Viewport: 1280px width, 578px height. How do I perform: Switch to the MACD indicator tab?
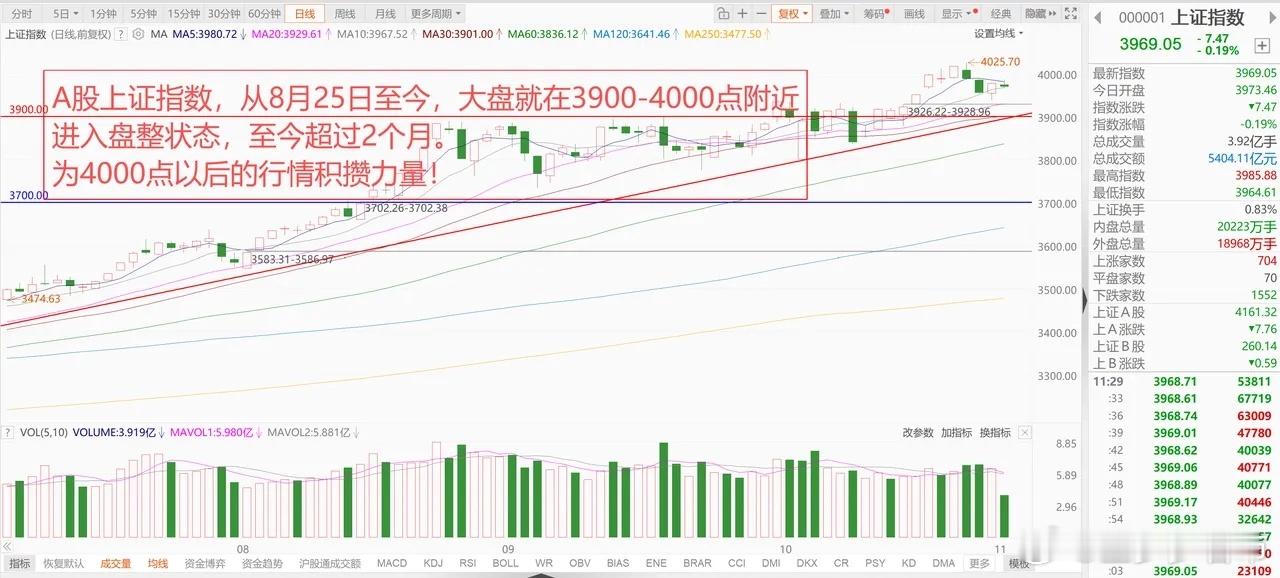[391, 564]
